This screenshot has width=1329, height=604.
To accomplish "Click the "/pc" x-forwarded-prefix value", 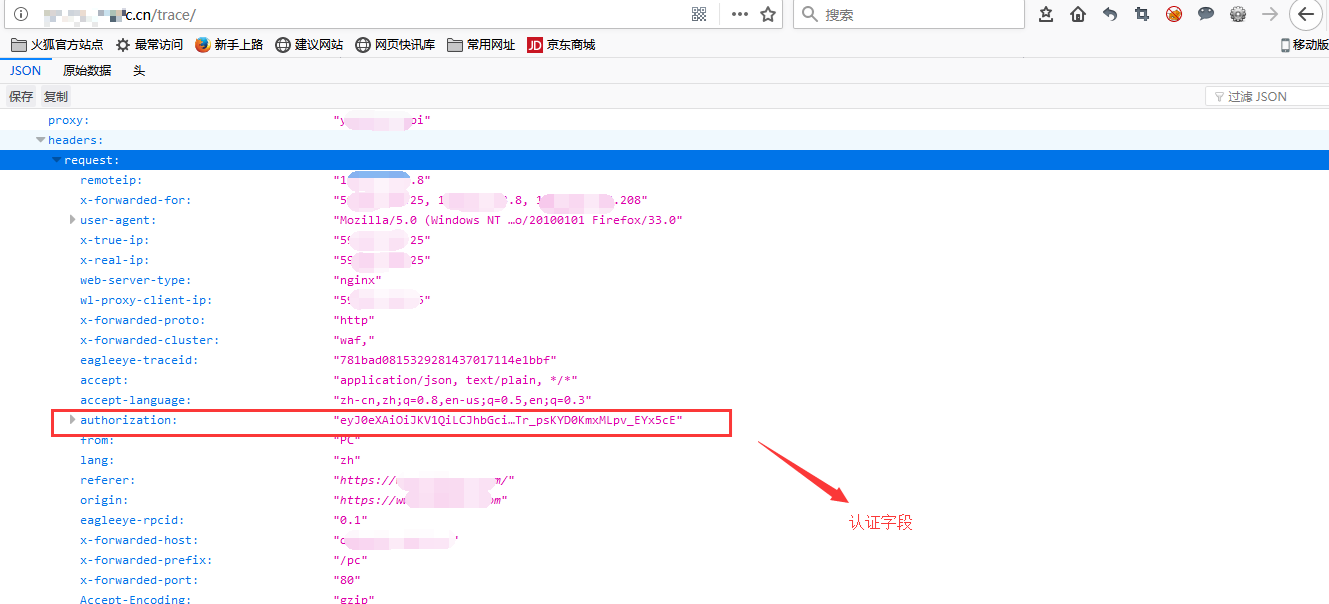I will [350, 560].
